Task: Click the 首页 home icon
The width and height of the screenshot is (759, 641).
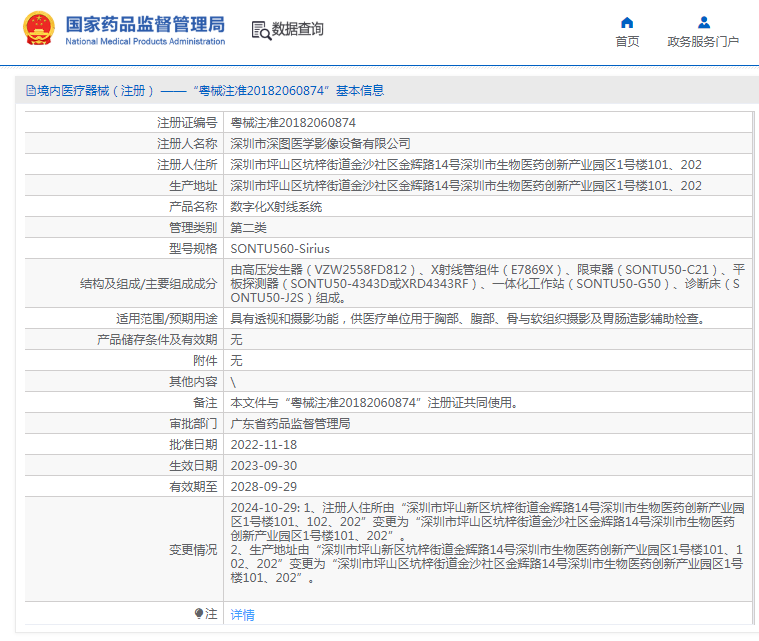Action: 627,23
